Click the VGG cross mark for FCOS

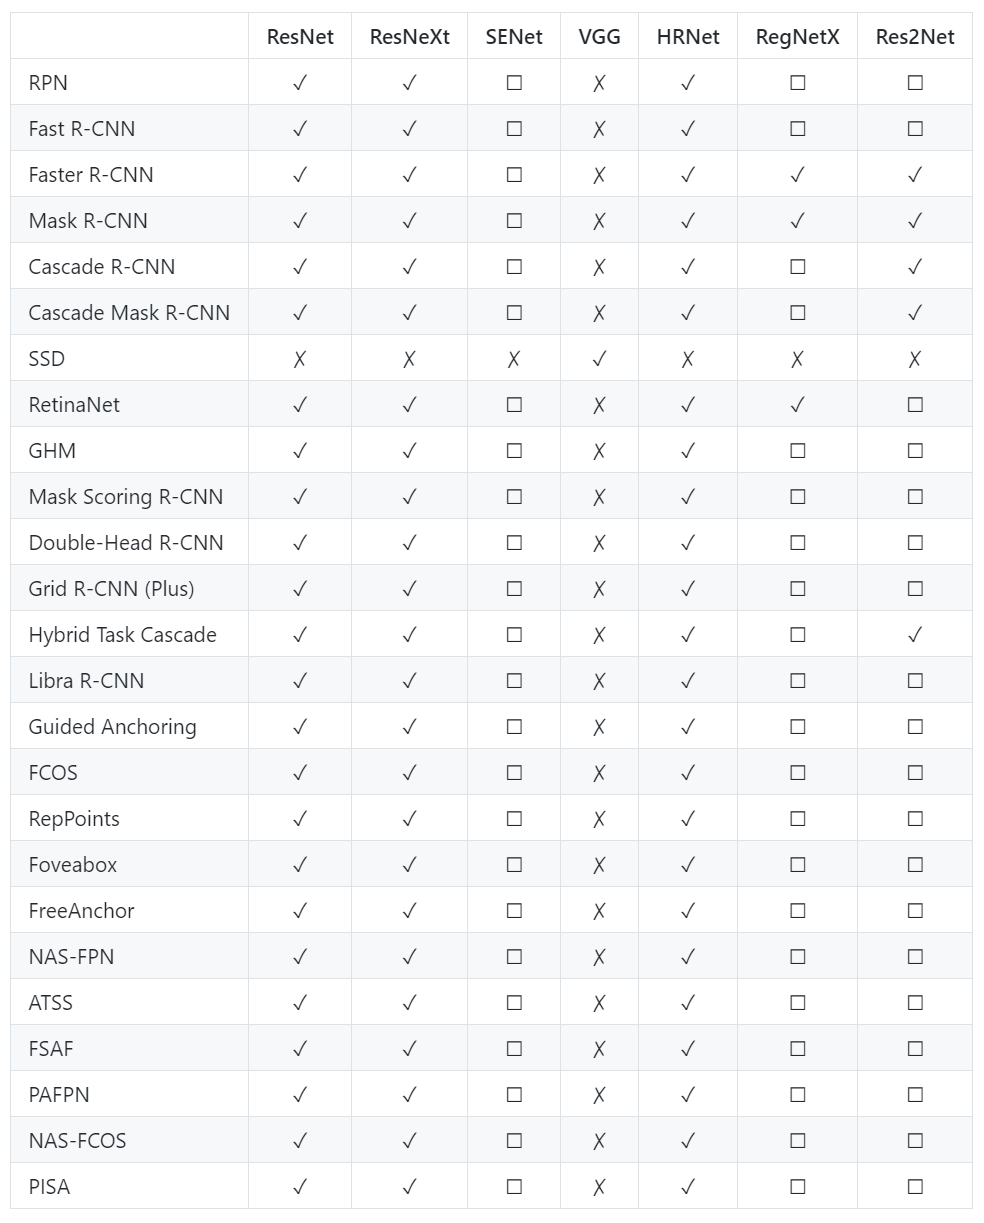click(599, 773)
